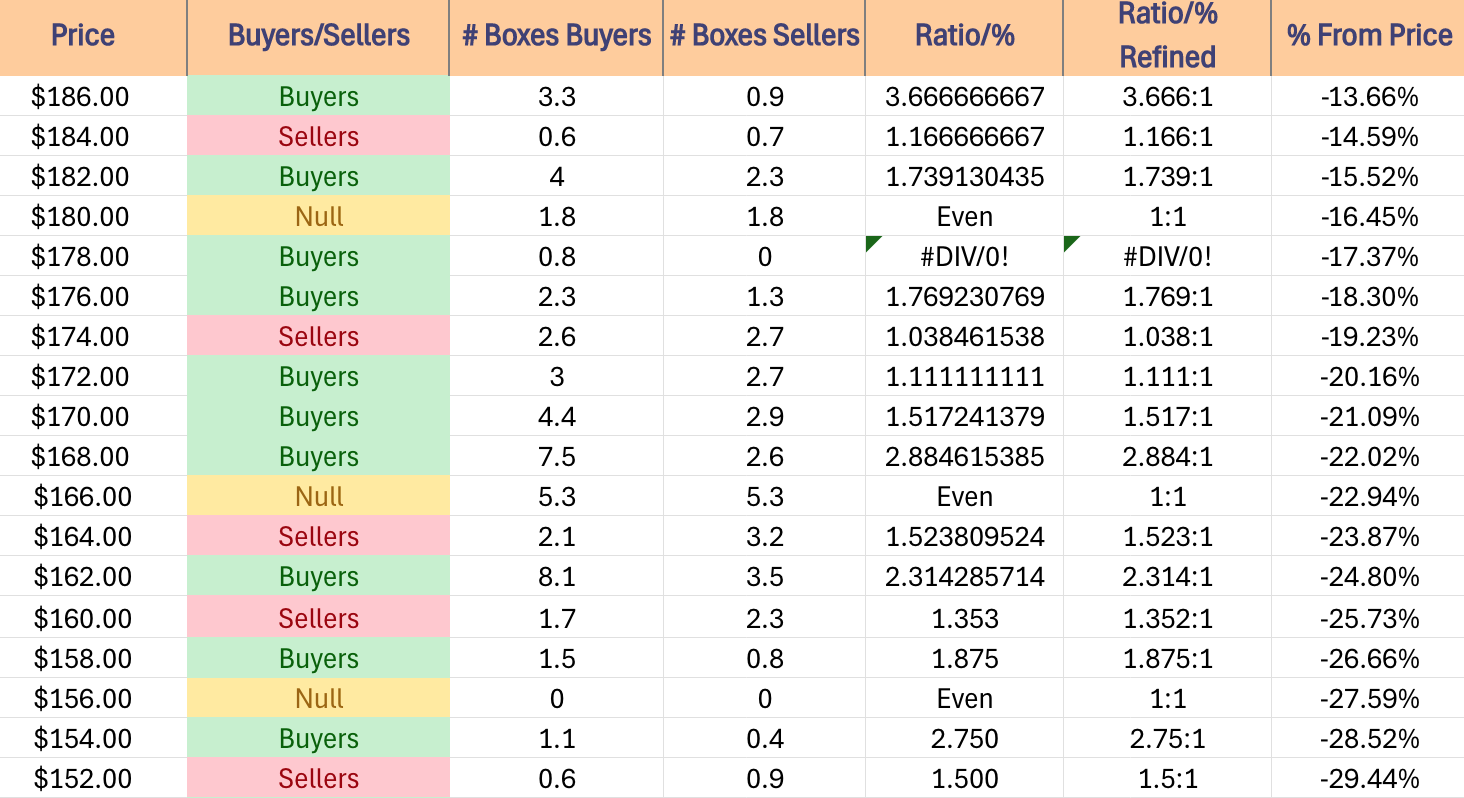Viewport: 1464px width, 798px height.
Task: Click the % From Price header
Action: (1368, 37)
